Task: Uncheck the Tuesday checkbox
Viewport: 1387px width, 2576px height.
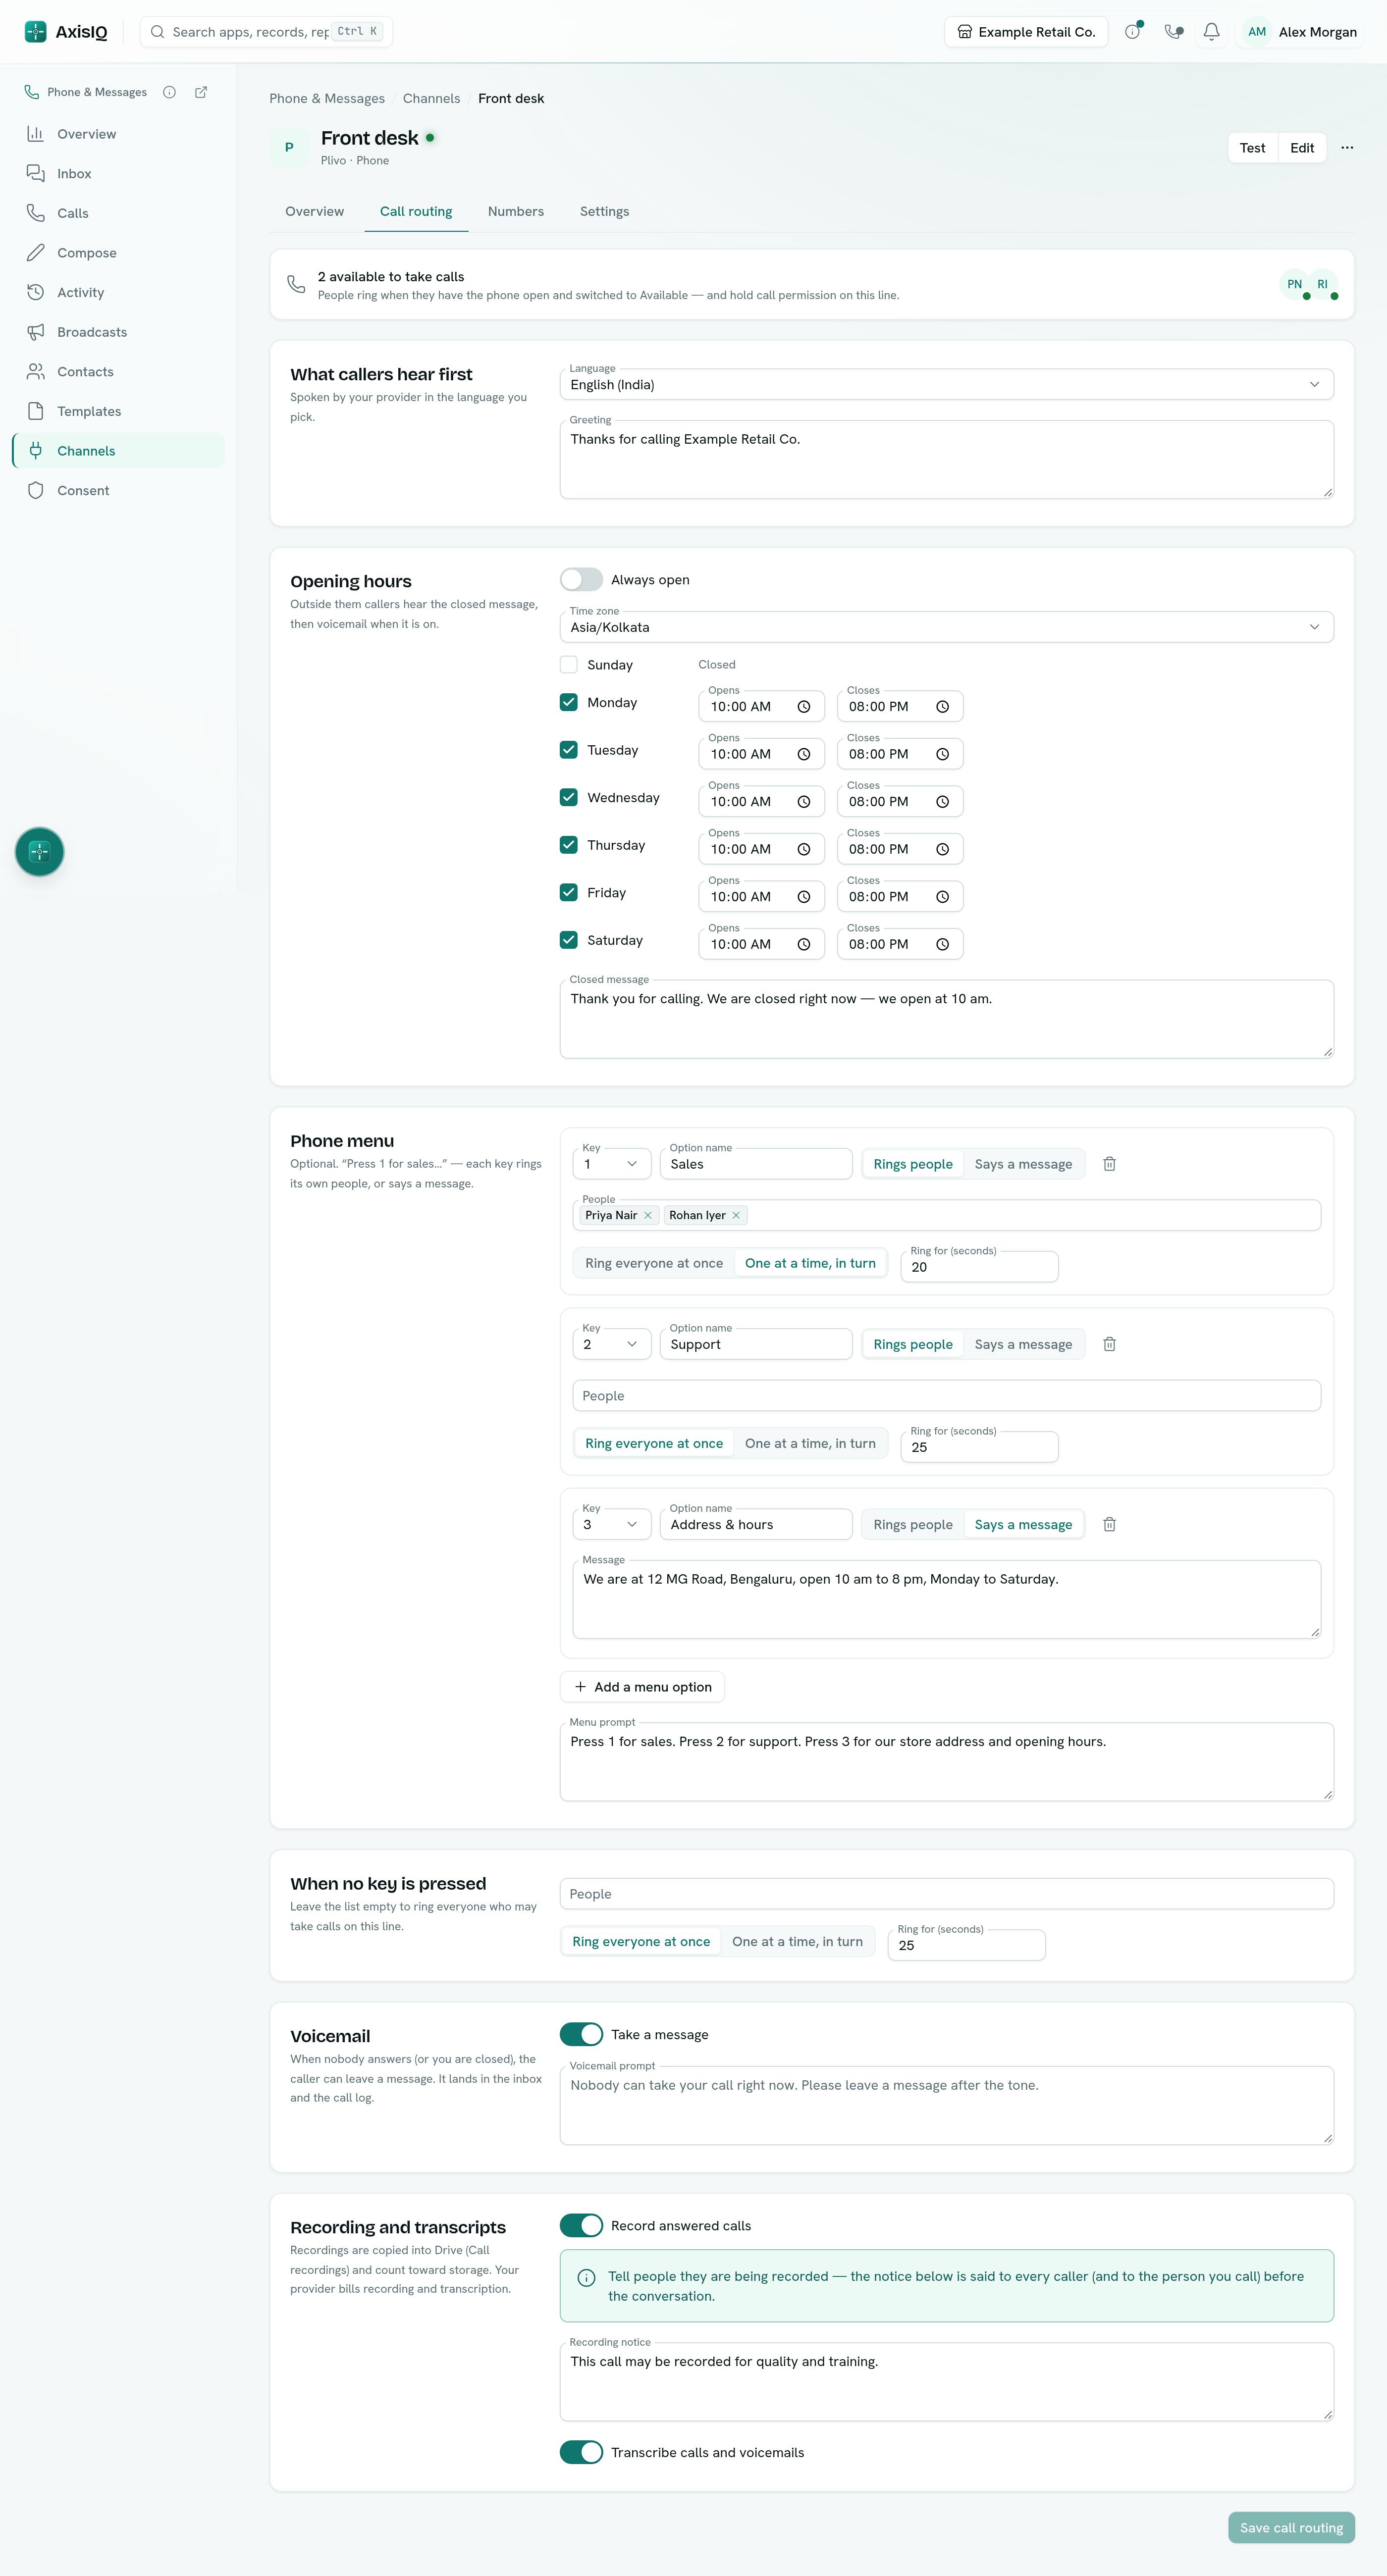Action: click(569, 750)
